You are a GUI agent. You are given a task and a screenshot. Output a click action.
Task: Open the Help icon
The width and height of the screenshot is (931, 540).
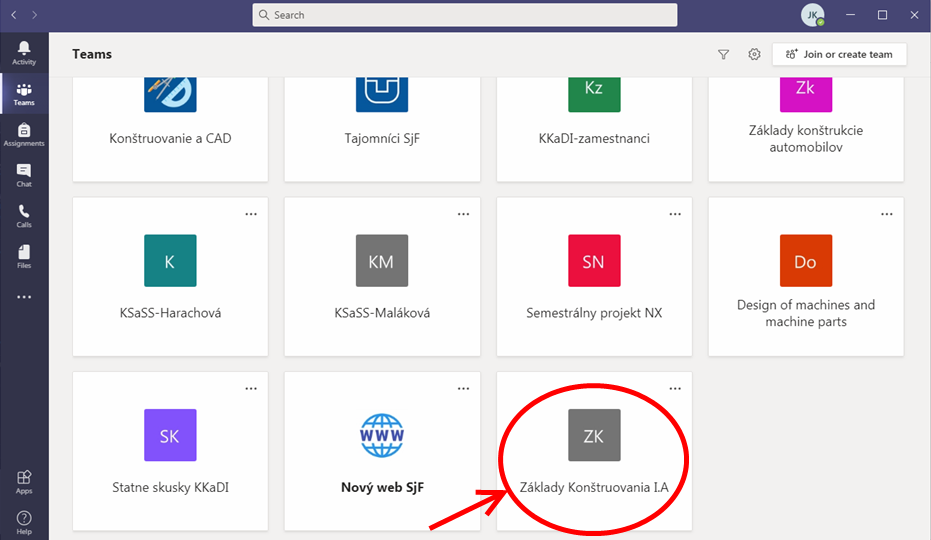(24, 522)
